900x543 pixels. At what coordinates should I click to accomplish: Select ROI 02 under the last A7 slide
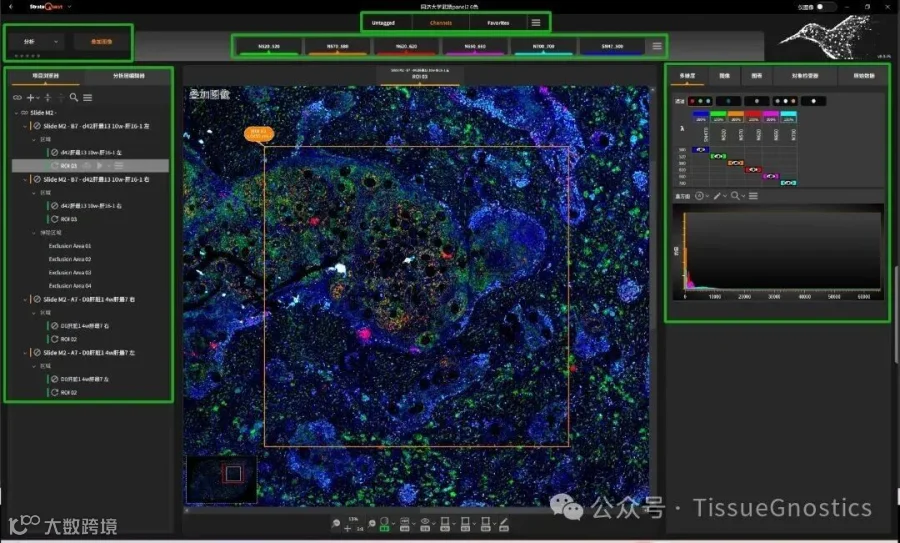69,393
